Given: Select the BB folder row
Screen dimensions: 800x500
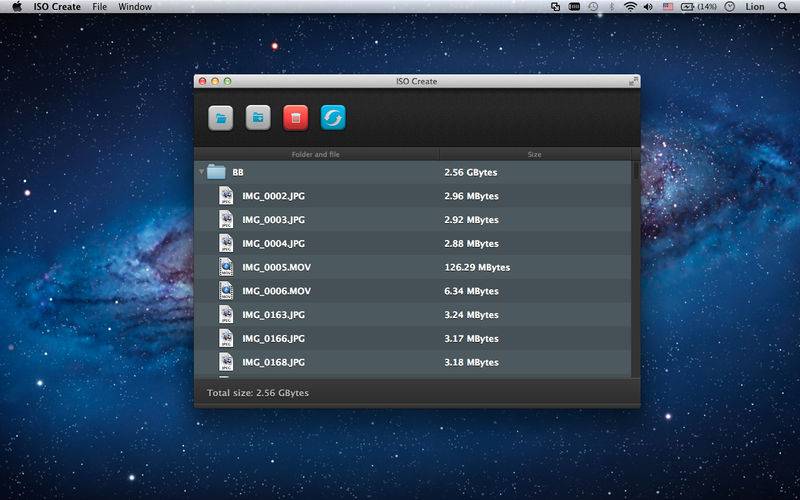Looking at the screenshot, I should point(414,172).
